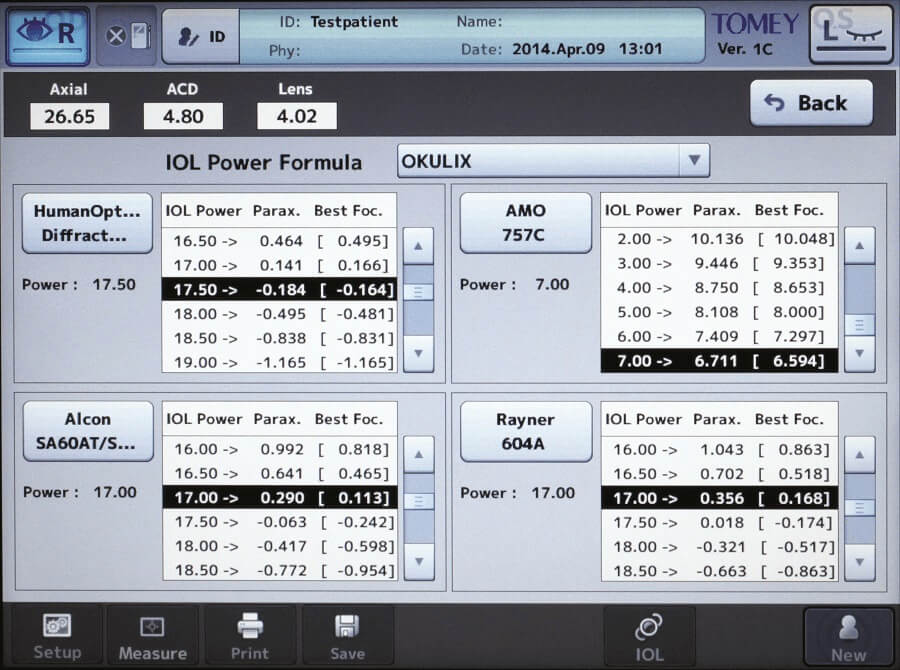Click the Testpatient ID text
Viewport: 900px width, 670px height.
click(354, 22)
